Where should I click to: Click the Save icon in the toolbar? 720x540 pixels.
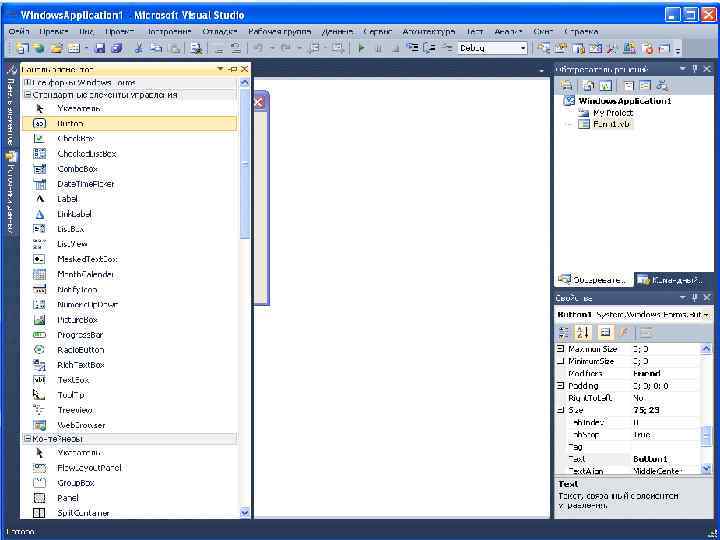[100, 48]
